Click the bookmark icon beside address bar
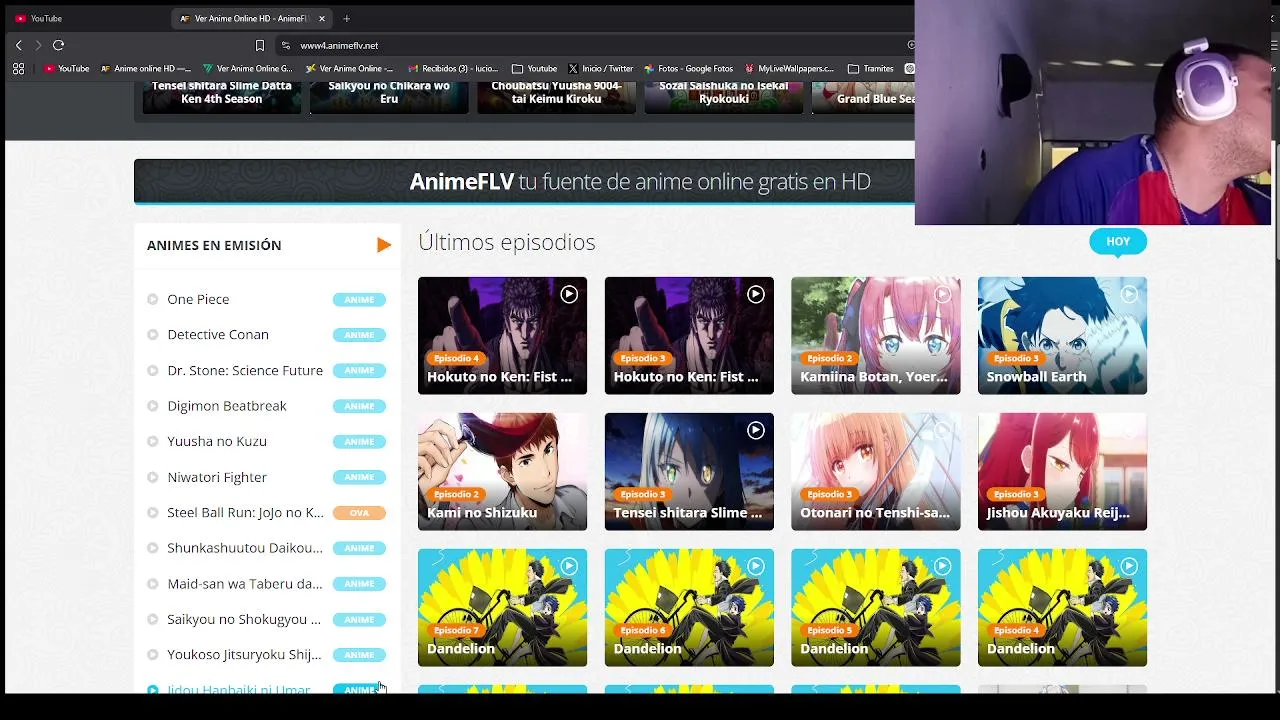This screenshot has width=1280, height=720. (x=260, y=45)
